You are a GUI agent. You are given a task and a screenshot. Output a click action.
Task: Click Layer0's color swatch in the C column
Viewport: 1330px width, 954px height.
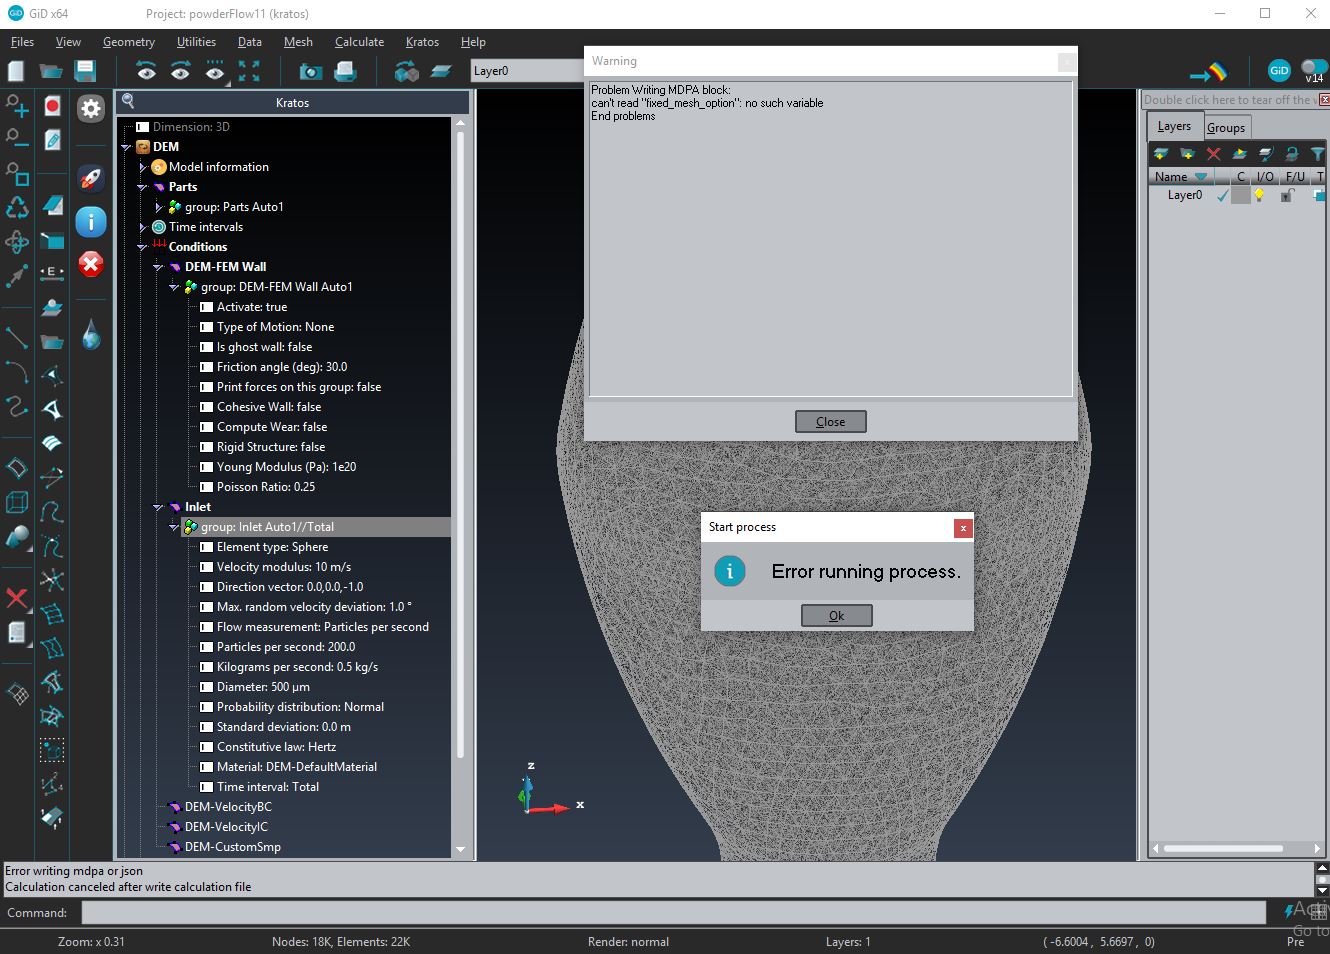tap(1240, 195)
